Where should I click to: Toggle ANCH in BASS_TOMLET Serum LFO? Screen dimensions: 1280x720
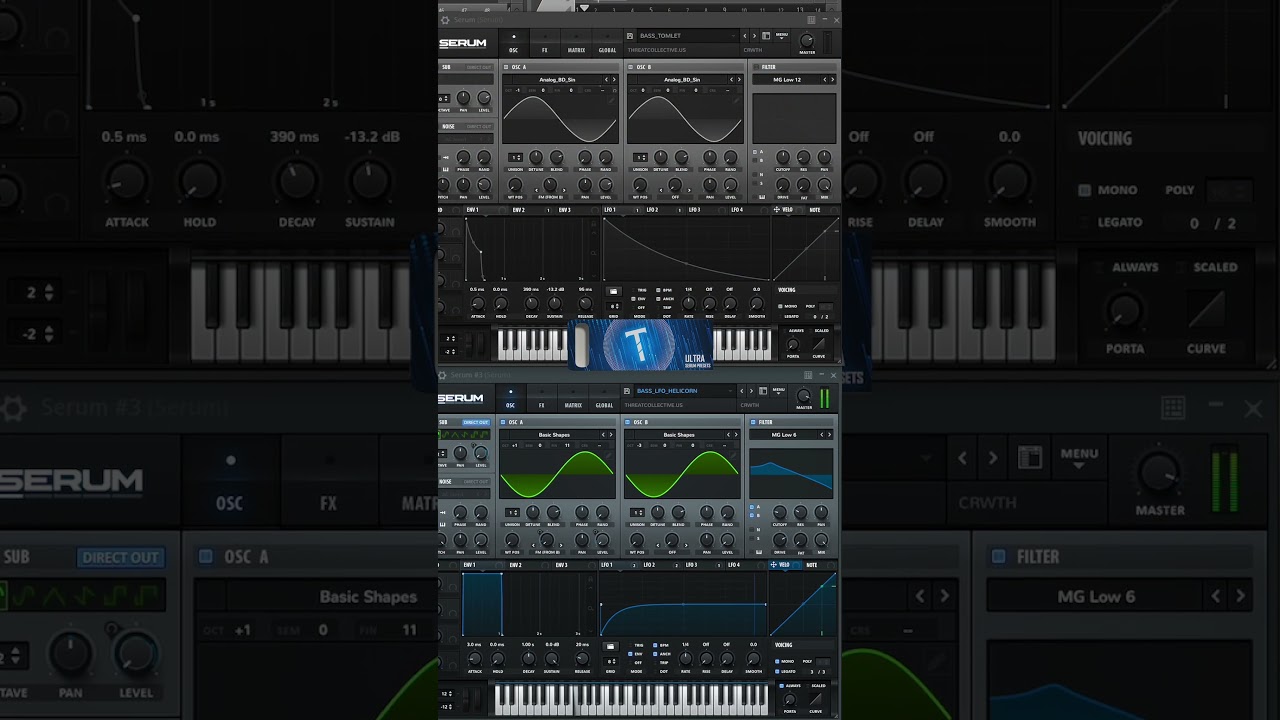coord(657,299)
